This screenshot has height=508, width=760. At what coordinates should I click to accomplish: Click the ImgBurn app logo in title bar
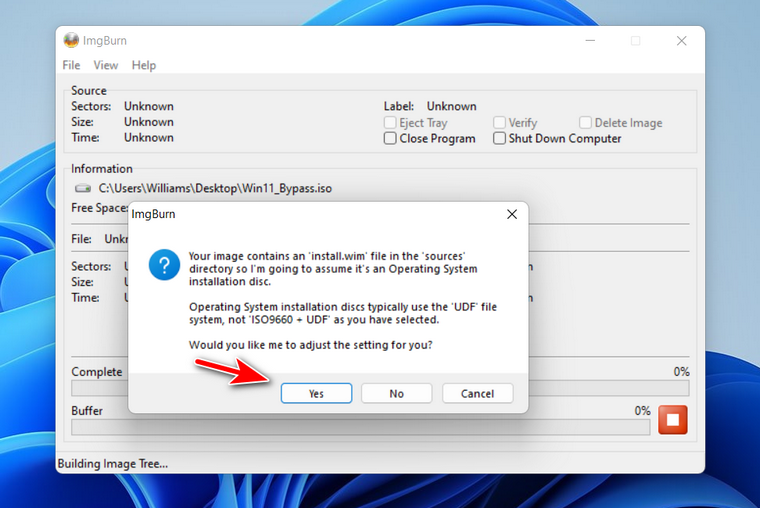71,40
